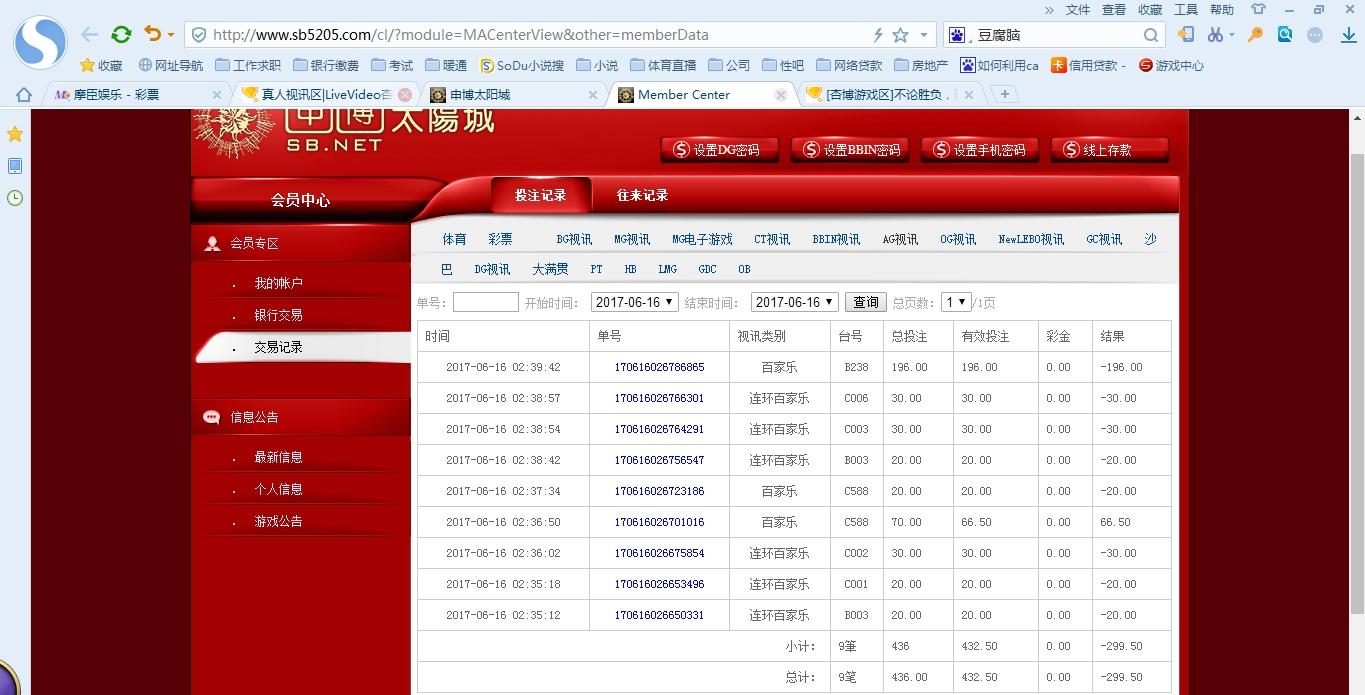Open the sidebar history clock icon
Image resolution: width=1365 pixels, height=695 pixels.
pos(15,198)
